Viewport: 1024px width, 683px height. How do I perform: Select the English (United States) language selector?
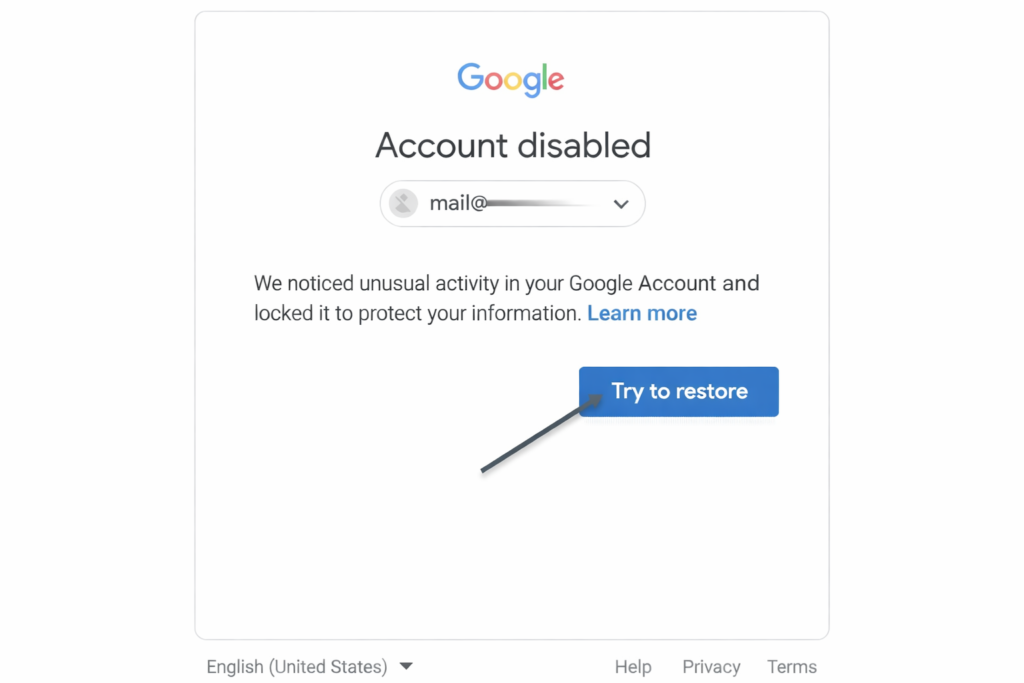tap(297, 667)
